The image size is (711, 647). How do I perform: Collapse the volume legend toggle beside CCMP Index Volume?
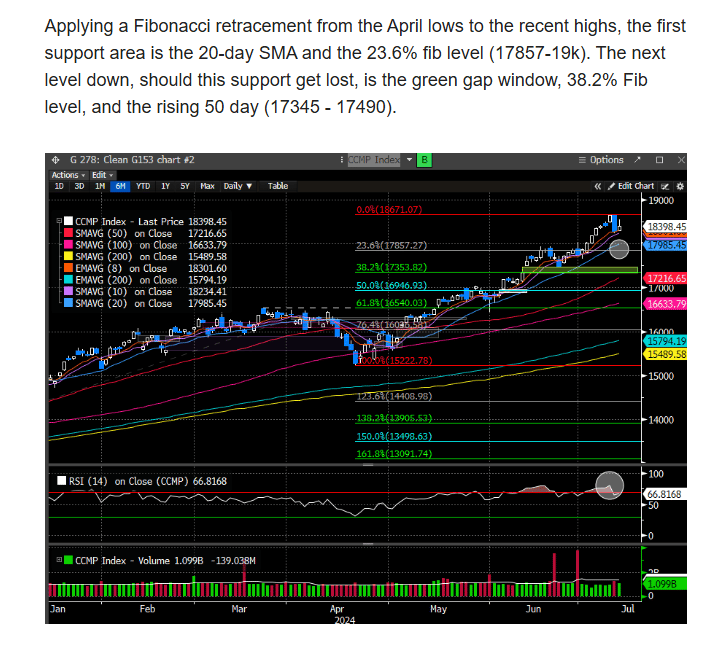click(x=59, y=560)
